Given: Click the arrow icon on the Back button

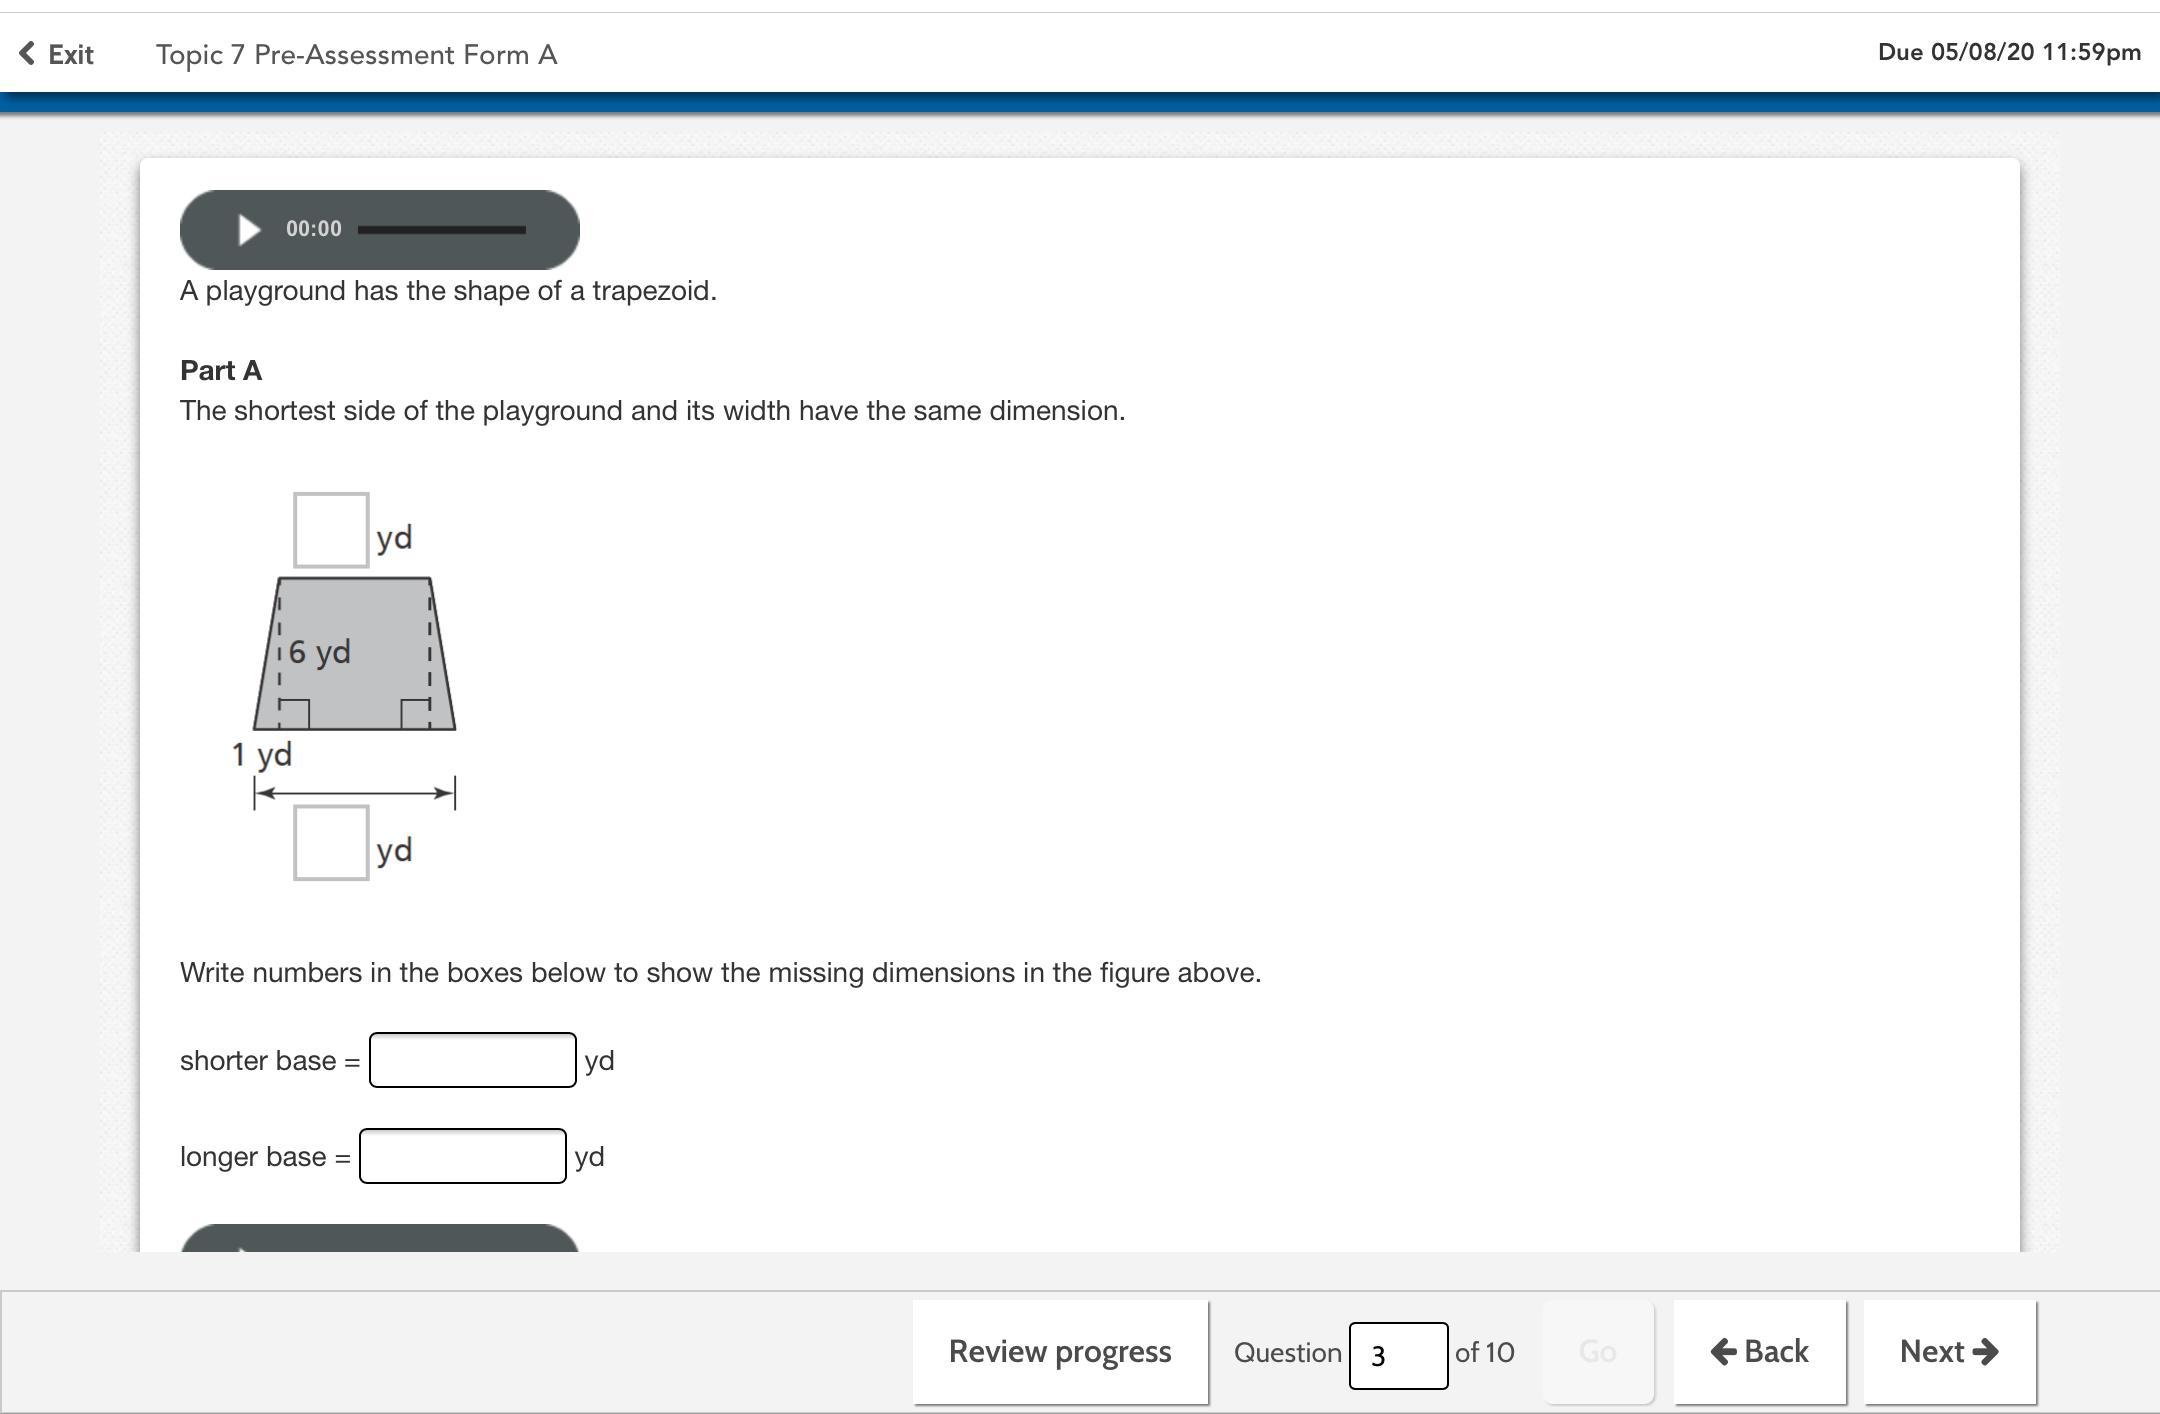Looking at the screenshot, I should click(x=1723, y=1352).
